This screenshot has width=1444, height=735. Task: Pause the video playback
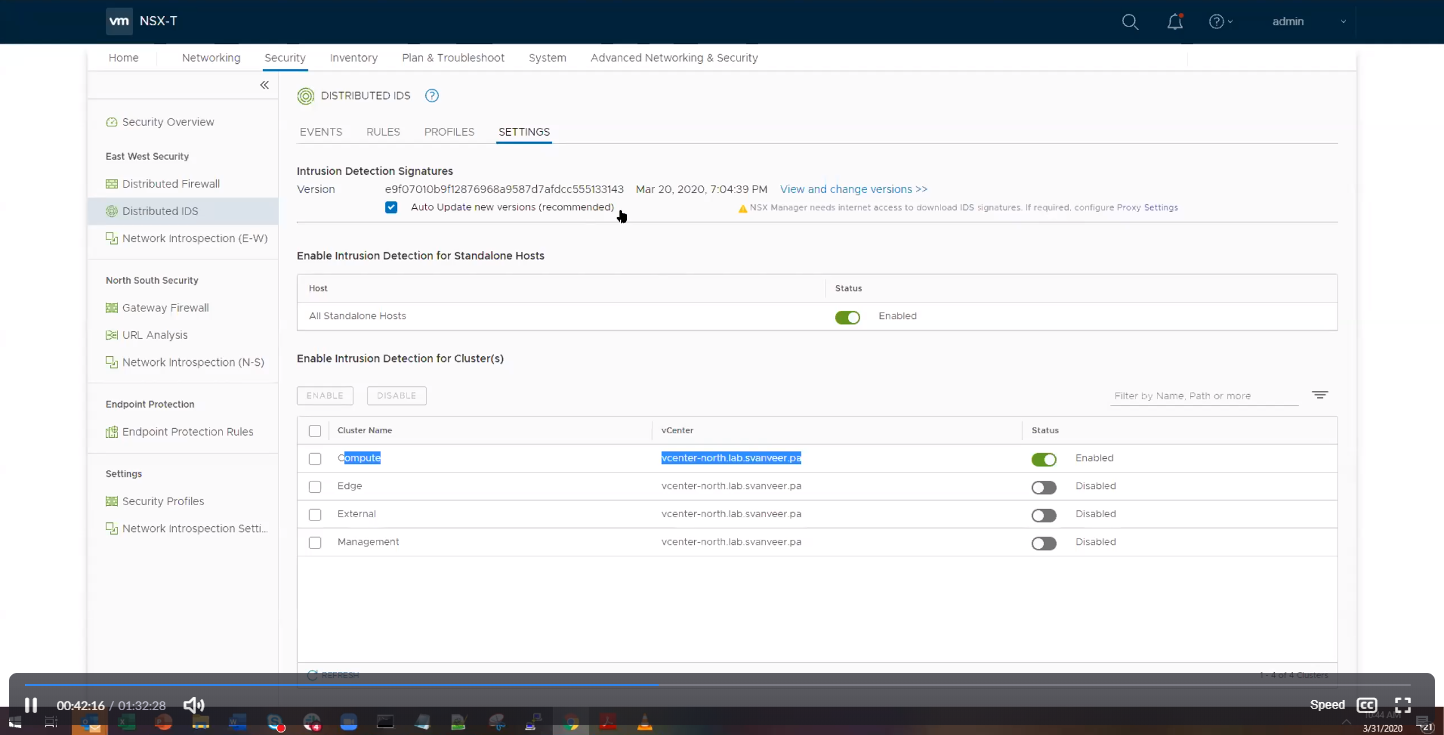pos(31,705)
